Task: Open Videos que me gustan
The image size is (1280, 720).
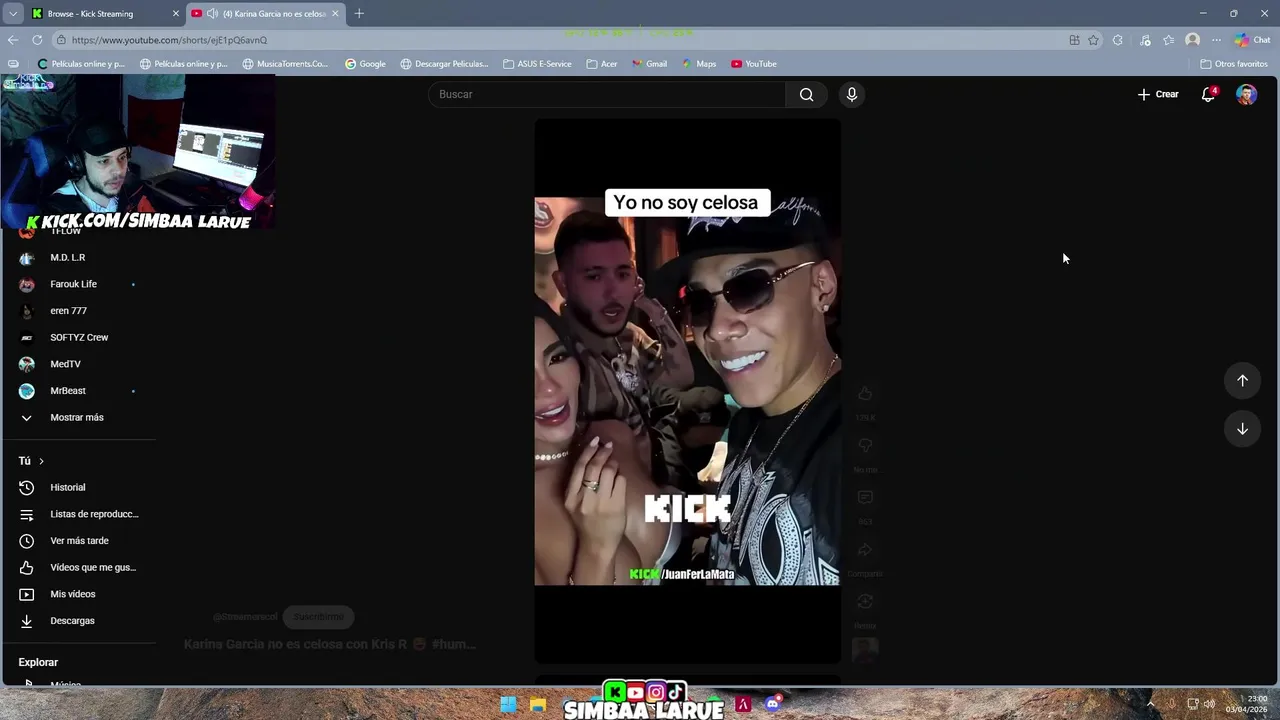Action: [x=78, y=568]
